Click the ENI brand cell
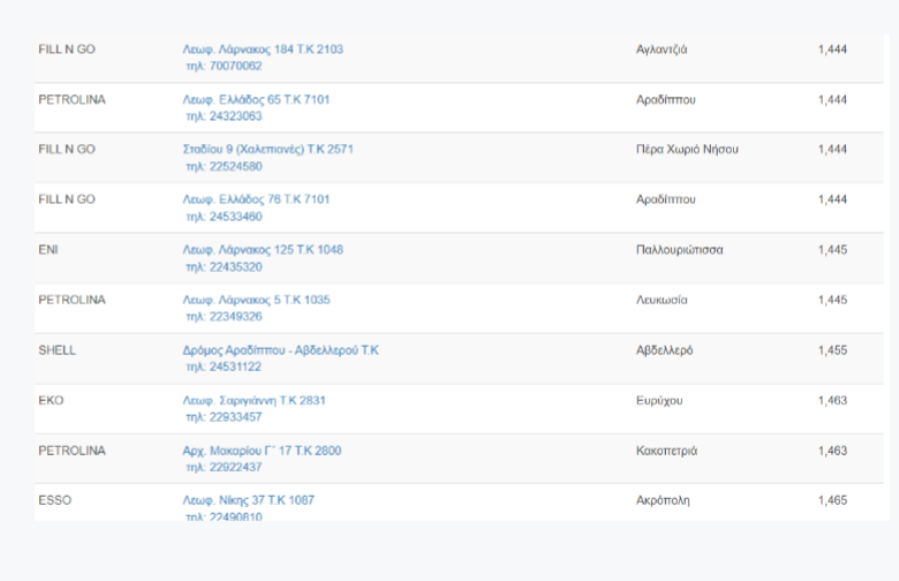The height and width of the screenshot is (581, 899). (x=48, y=249)
